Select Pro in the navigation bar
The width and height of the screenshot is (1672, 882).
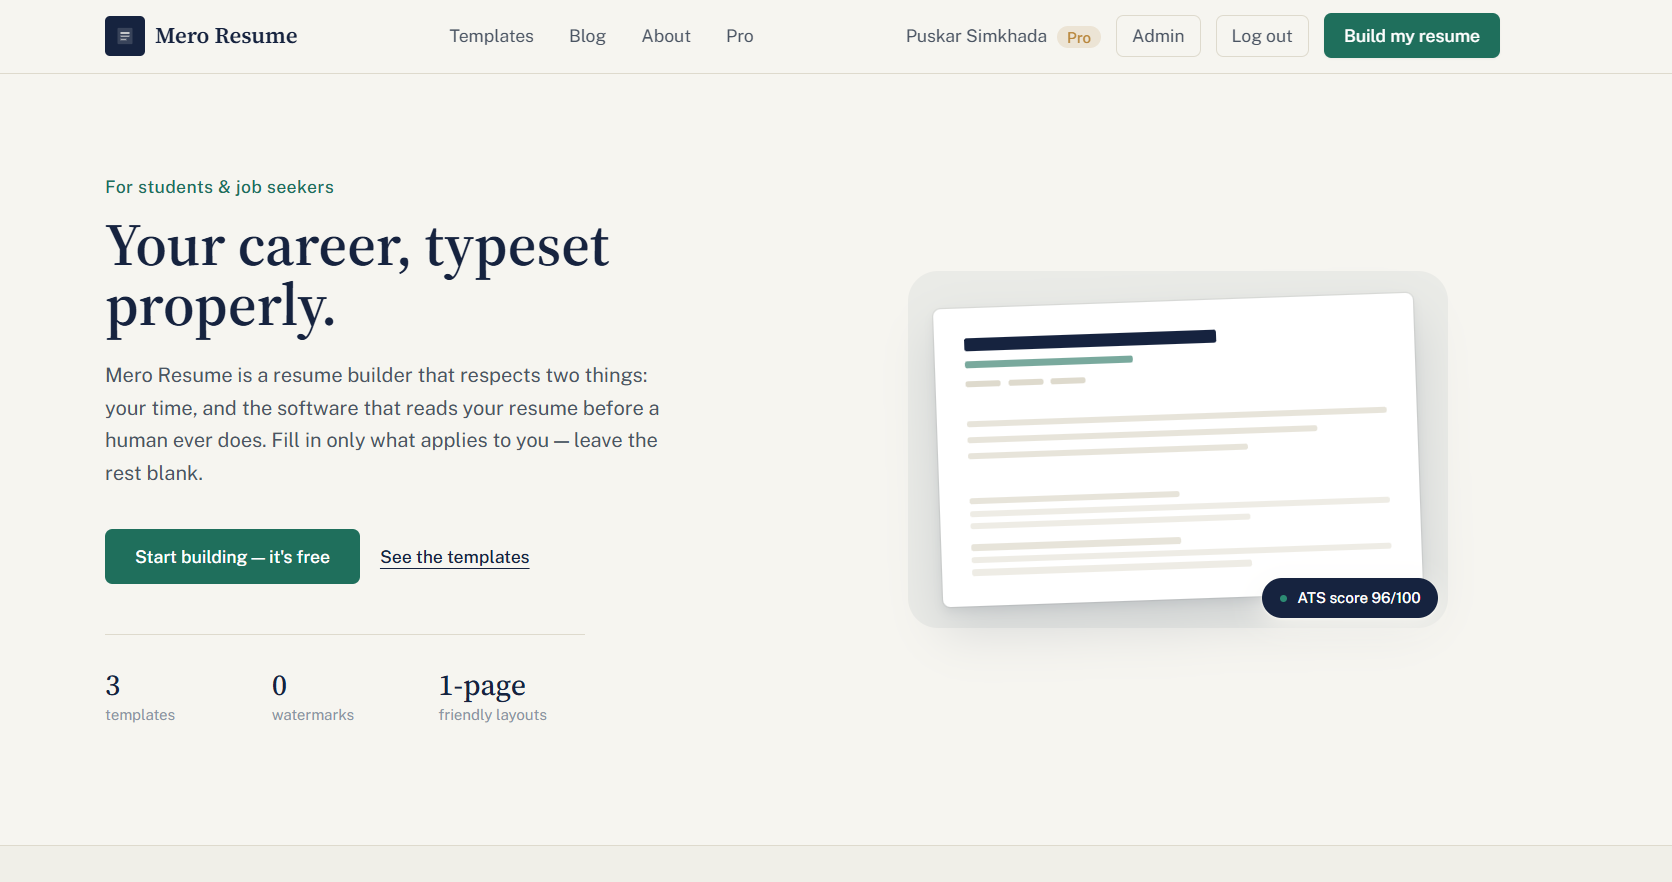[740, 36]
